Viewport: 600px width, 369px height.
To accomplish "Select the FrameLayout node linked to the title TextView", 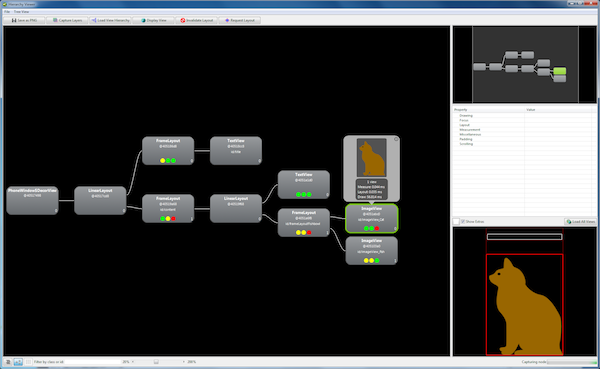I will 168,151.
